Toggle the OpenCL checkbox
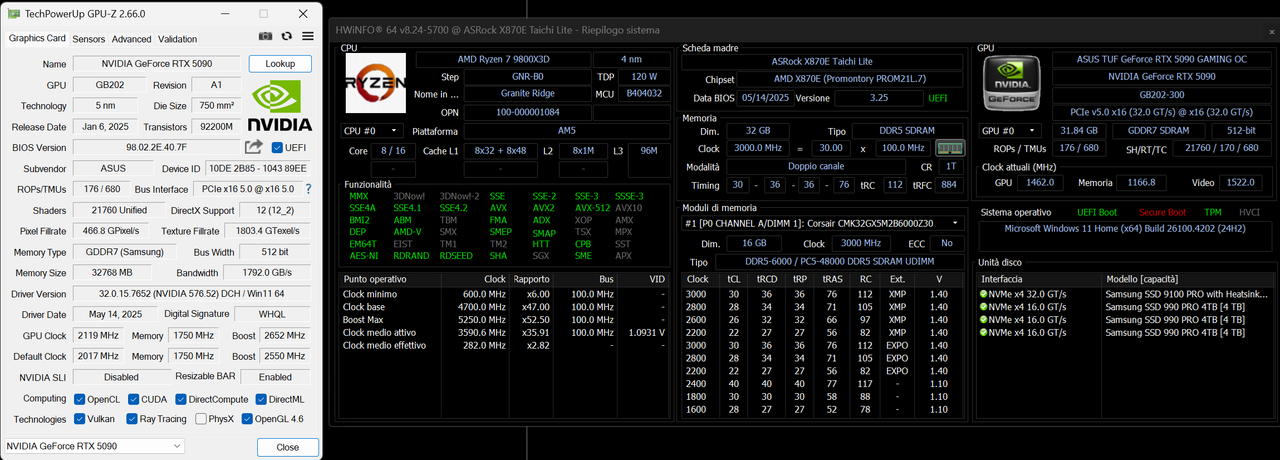1280x460 pixels. (81, 399)
